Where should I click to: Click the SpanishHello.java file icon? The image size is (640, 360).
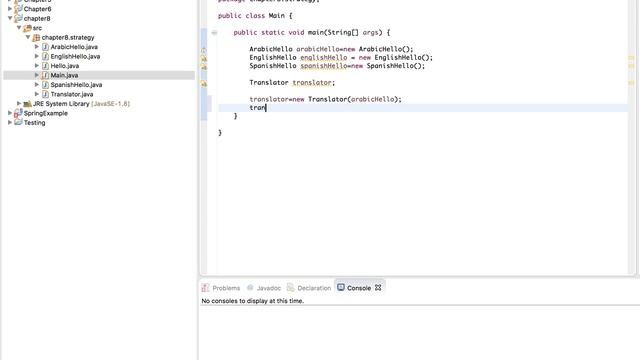[x=45, y=84]
